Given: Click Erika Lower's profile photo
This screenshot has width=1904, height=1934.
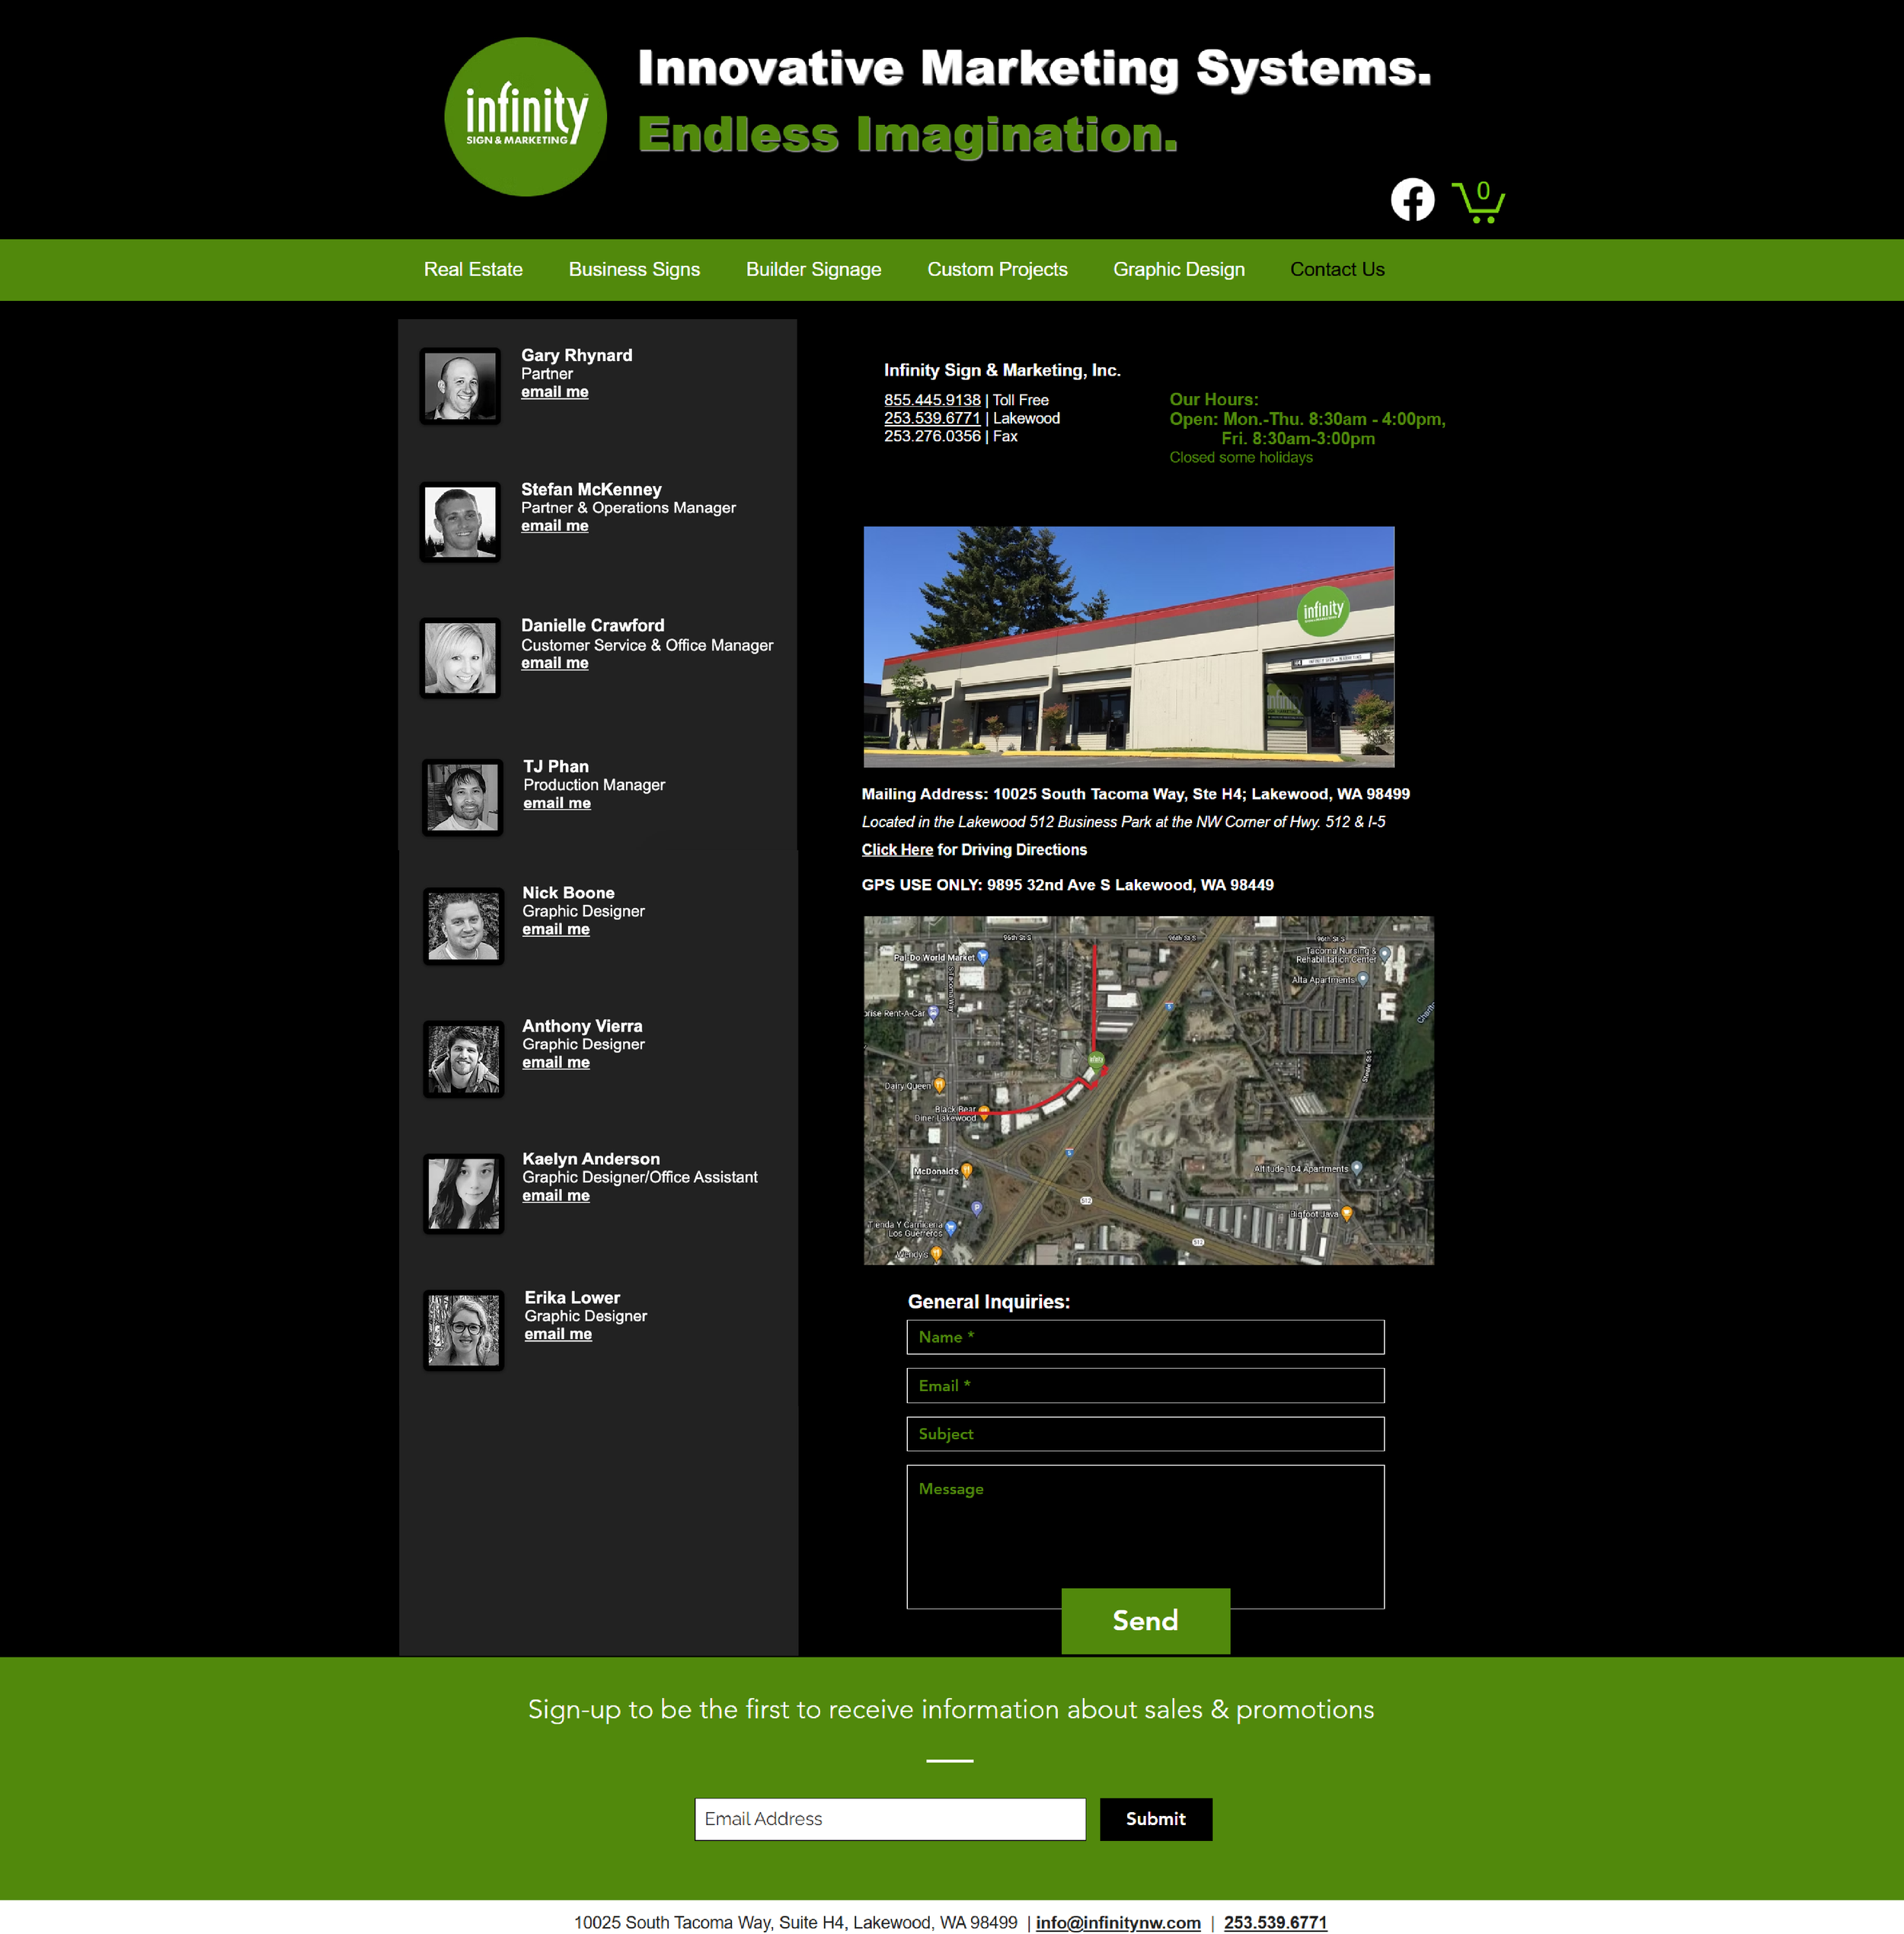Looking at the screenshot, I should point(463,1329).
